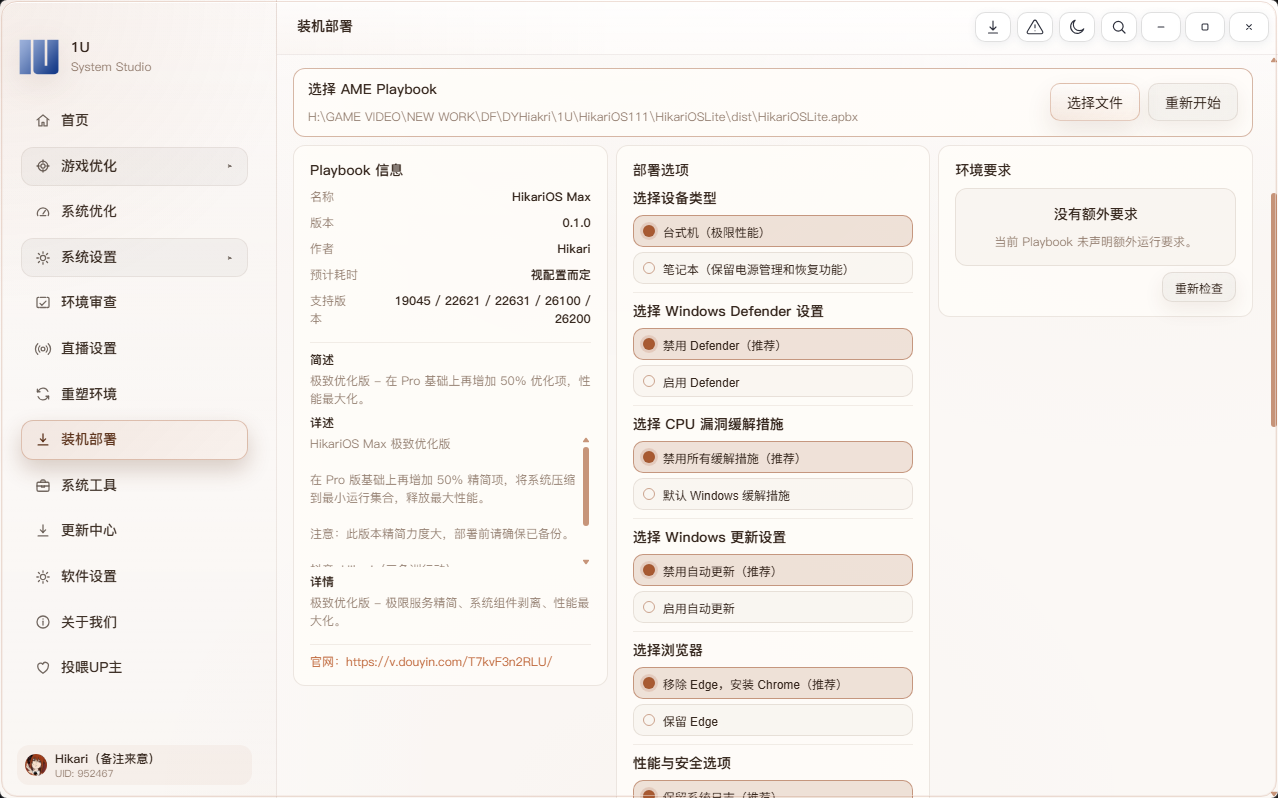Select 启用 Defender option
Image resolution: width=1278 pixels, height=798 pixels.
[773, 382]
